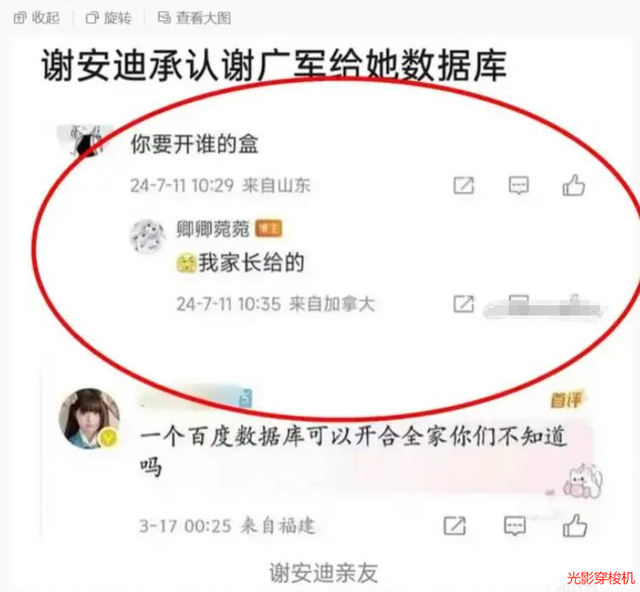Click the 旋转 rotate button
This screenshot has height=592, width=640.
coord(109,18)
